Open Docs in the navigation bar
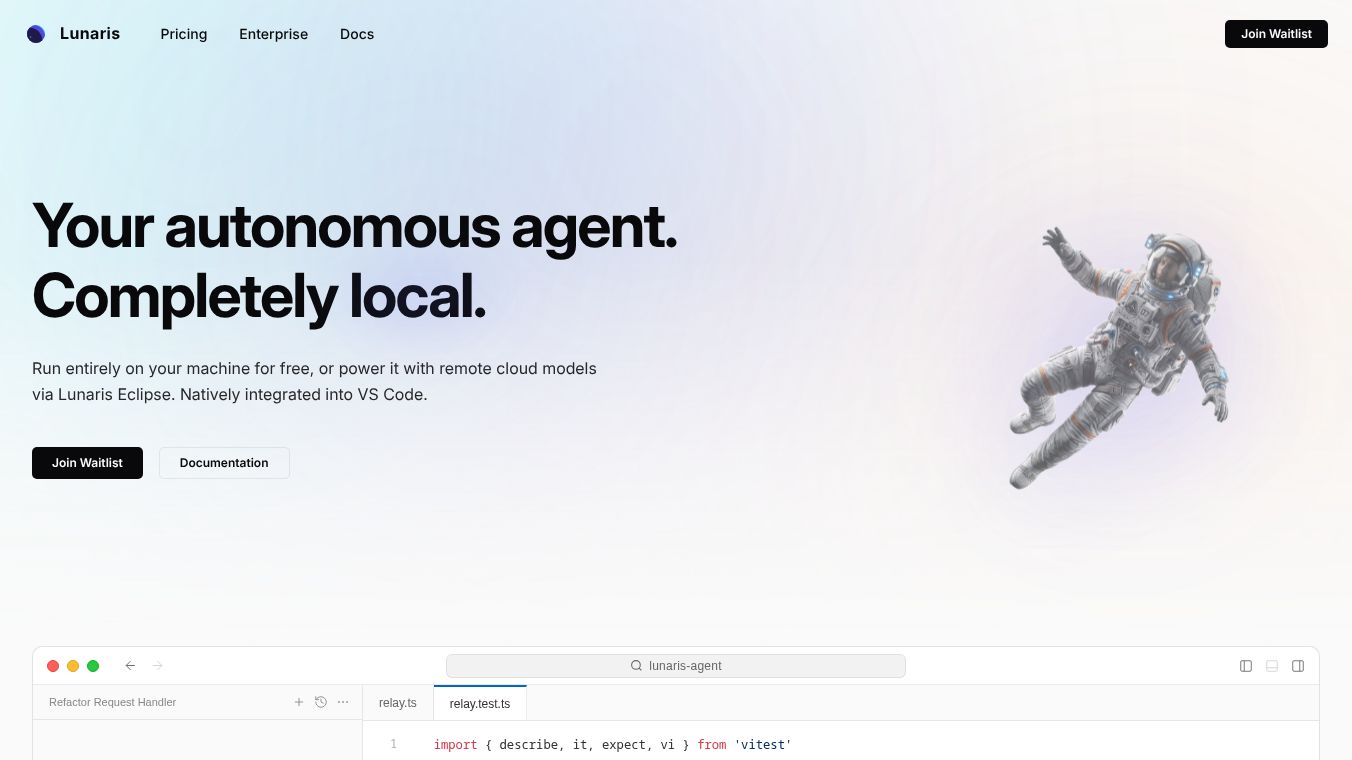 [x=357, y=34]
